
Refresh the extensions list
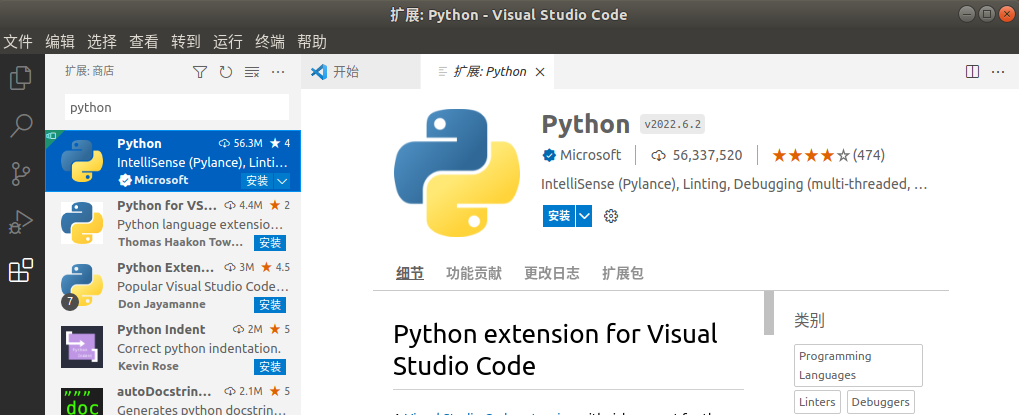point(226,72)
